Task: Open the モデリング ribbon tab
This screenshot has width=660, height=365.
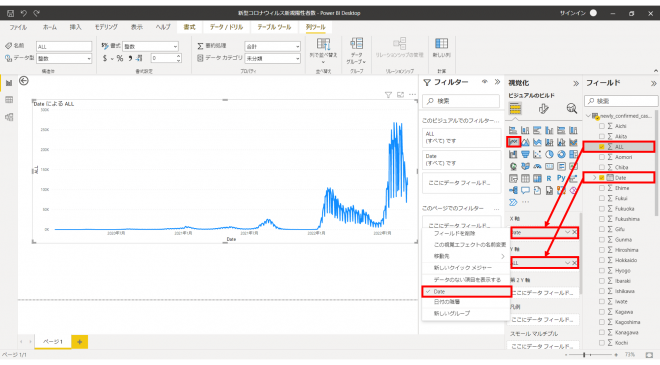Action: [106, 27]
